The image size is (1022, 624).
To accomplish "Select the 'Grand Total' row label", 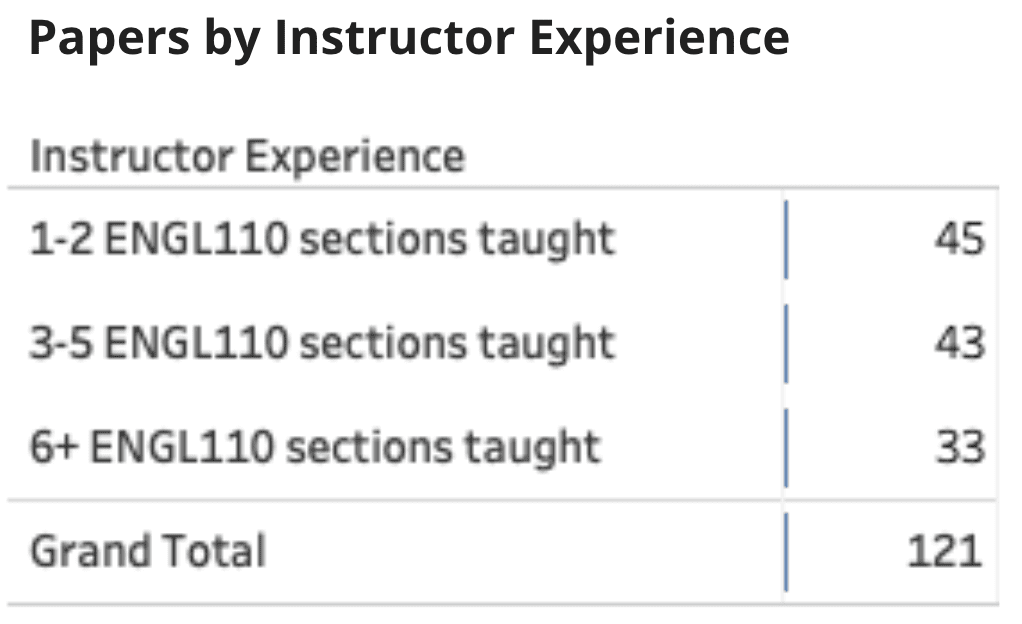I will coord(148,552).
